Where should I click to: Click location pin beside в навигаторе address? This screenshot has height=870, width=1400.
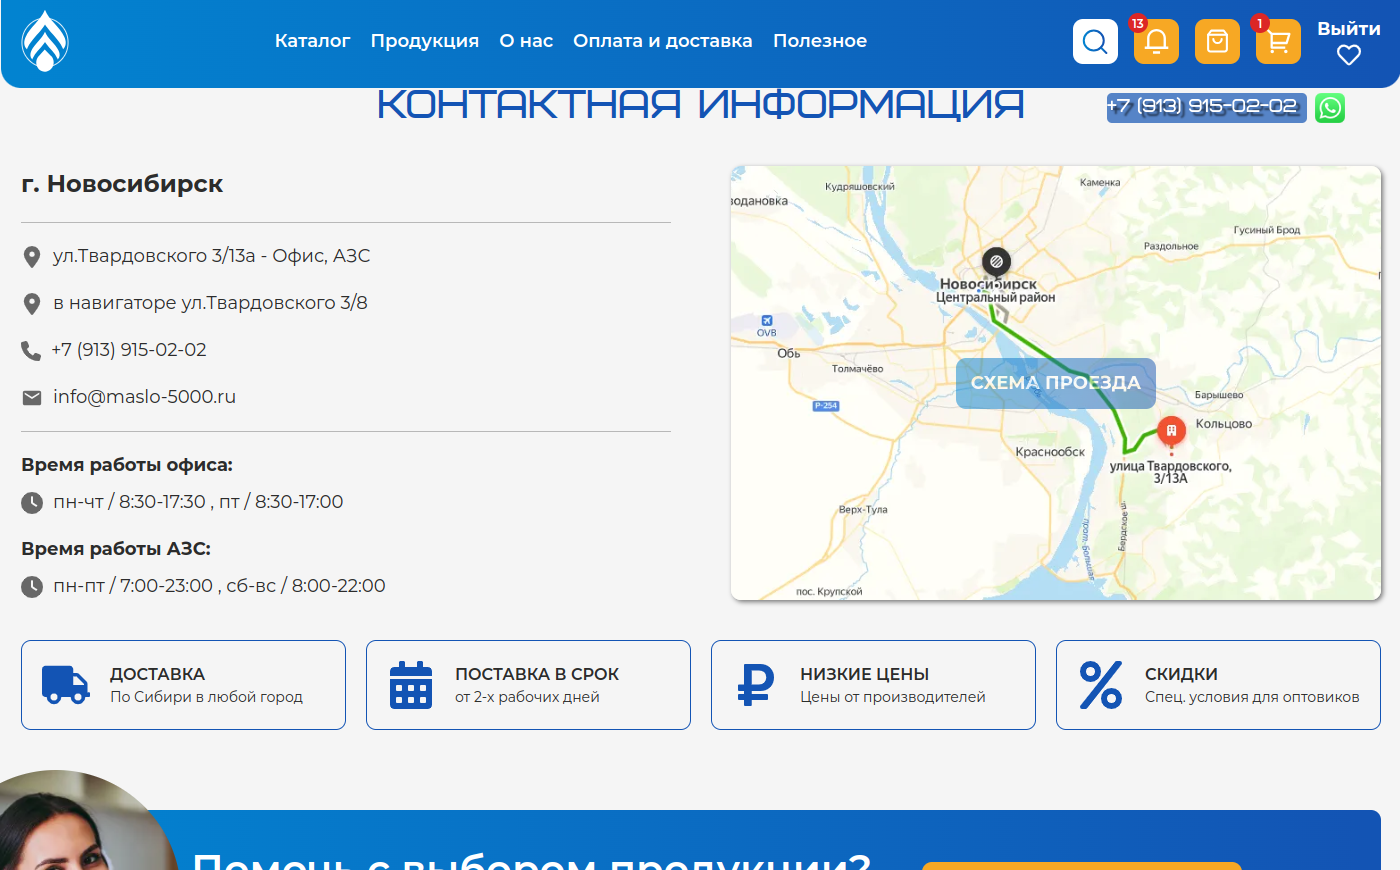[32, 304]
